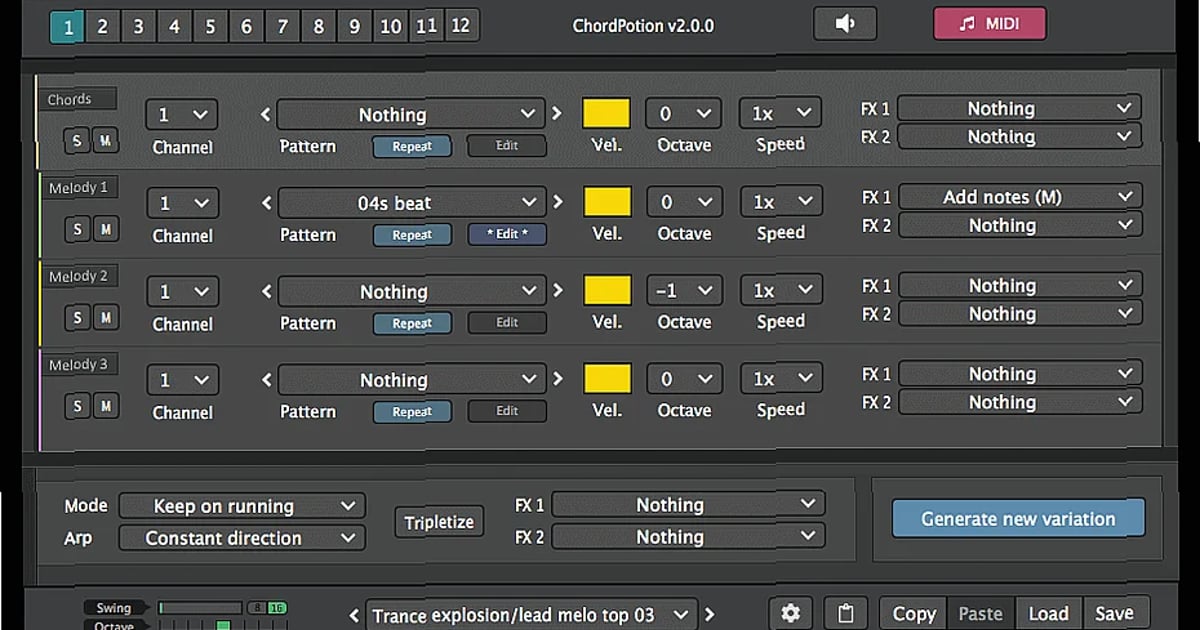Open the settings gear icon
The width and height of the screenshot is (1200, 630).
(791, 612)
